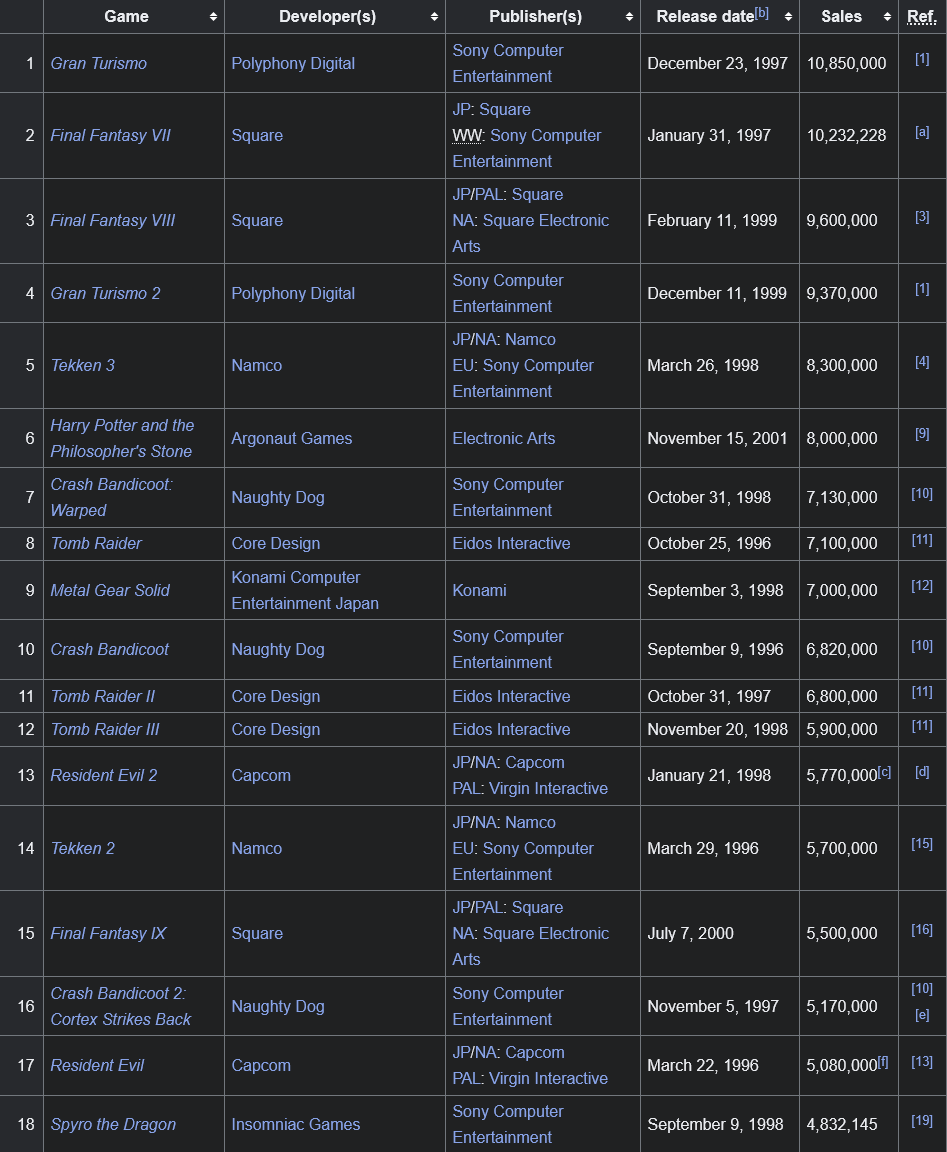Sort table by Publisher(s) column arrows
Viewport: 947px width, 1152px height.
click(x=630, y=17)
